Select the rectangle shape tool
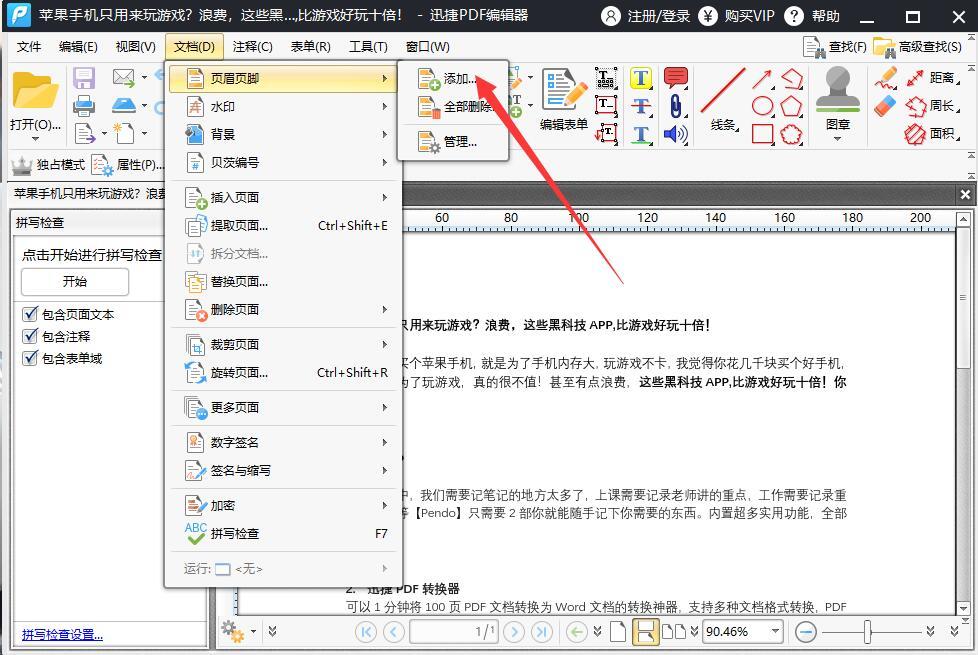 click(762, 133)
